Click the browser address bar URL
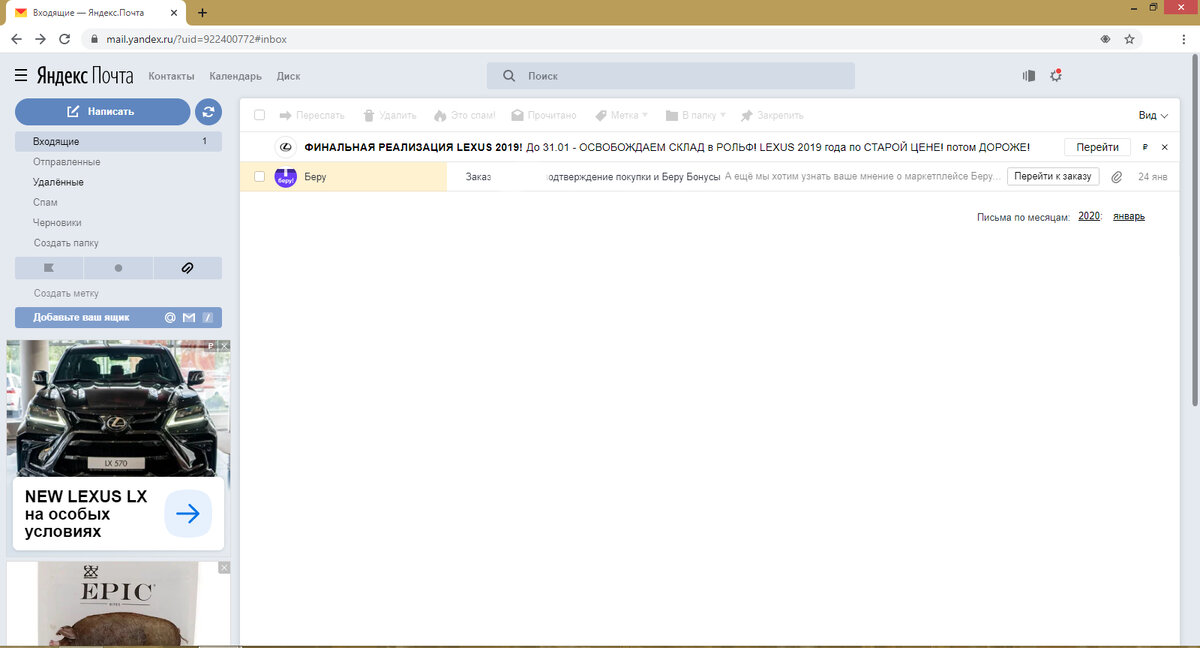This screenshot has width=1200, height=648. click(x=197, y=39)
